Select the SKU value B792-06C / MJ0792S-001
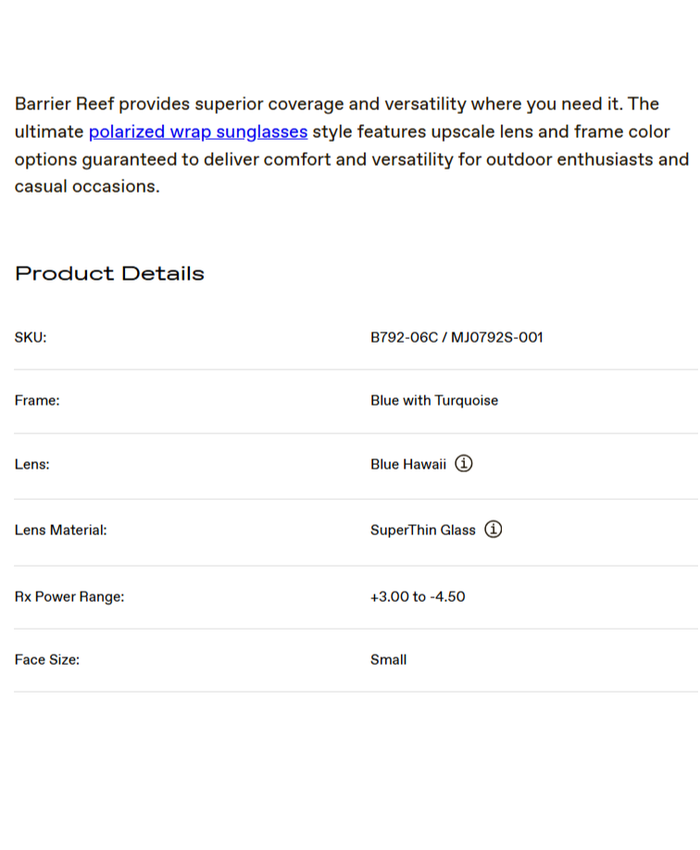This screenshot has height=850, width=700. pos(456,337)
